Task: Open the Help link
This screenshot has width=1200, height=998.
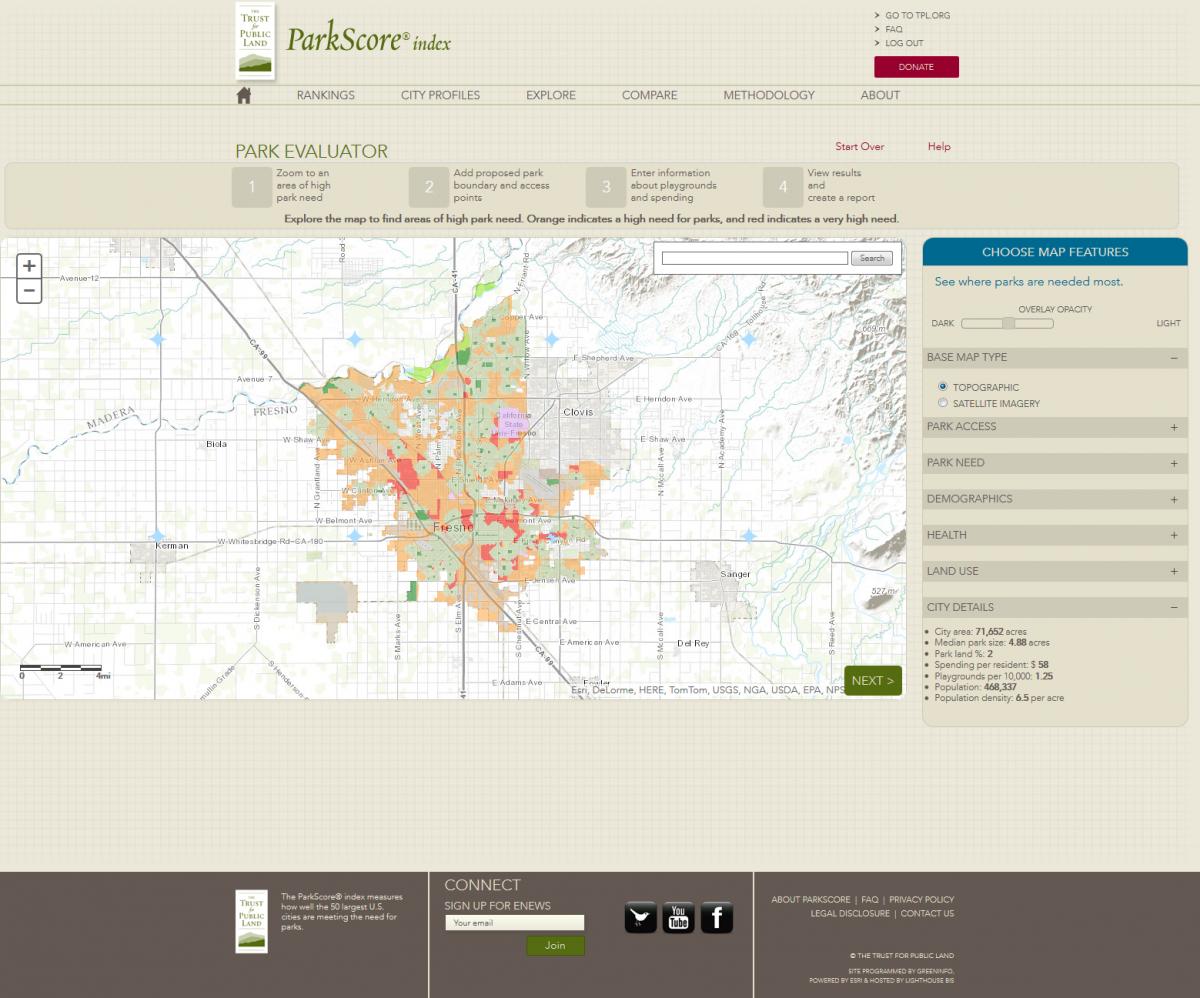Action: 939,146
